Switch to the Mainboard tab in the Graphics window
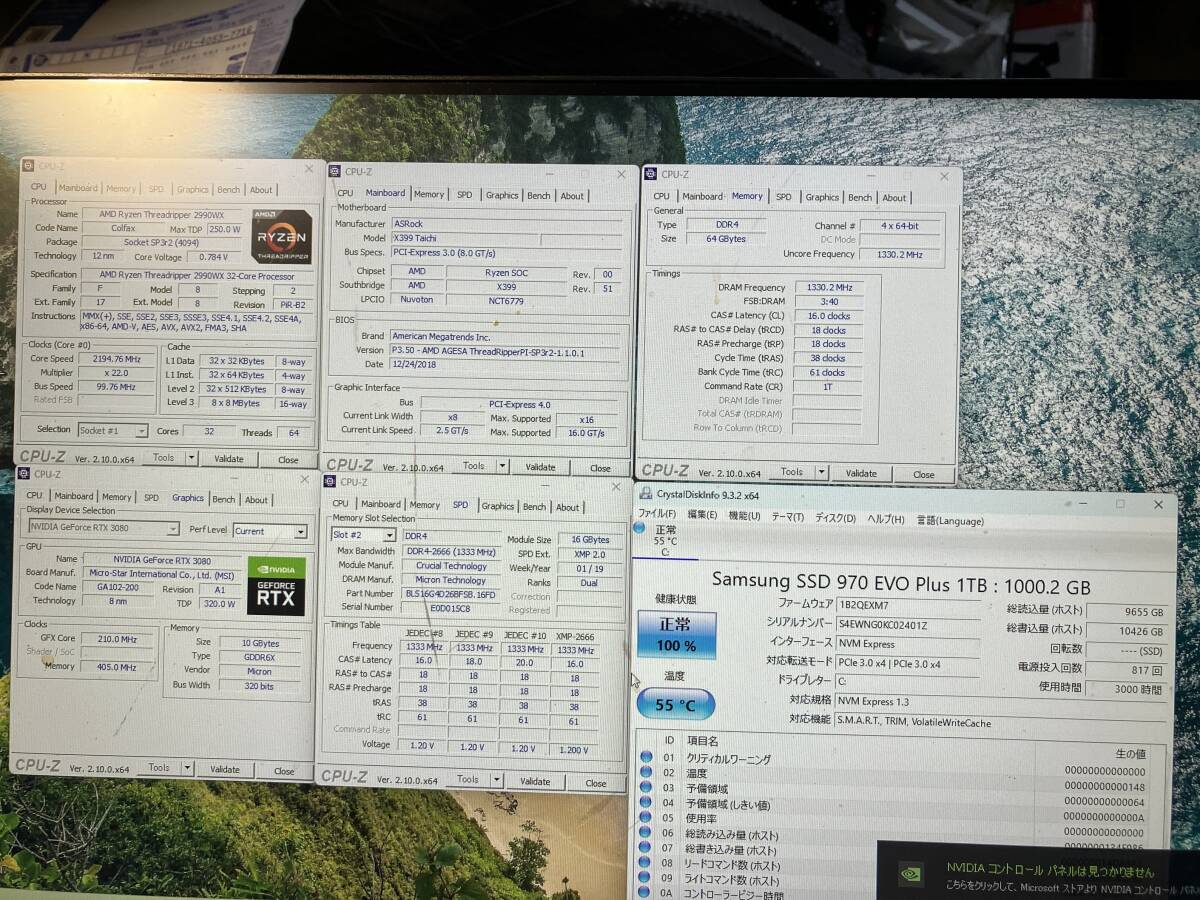The image size is (1200, 900). pyautogui.click(x=74, y=496)
